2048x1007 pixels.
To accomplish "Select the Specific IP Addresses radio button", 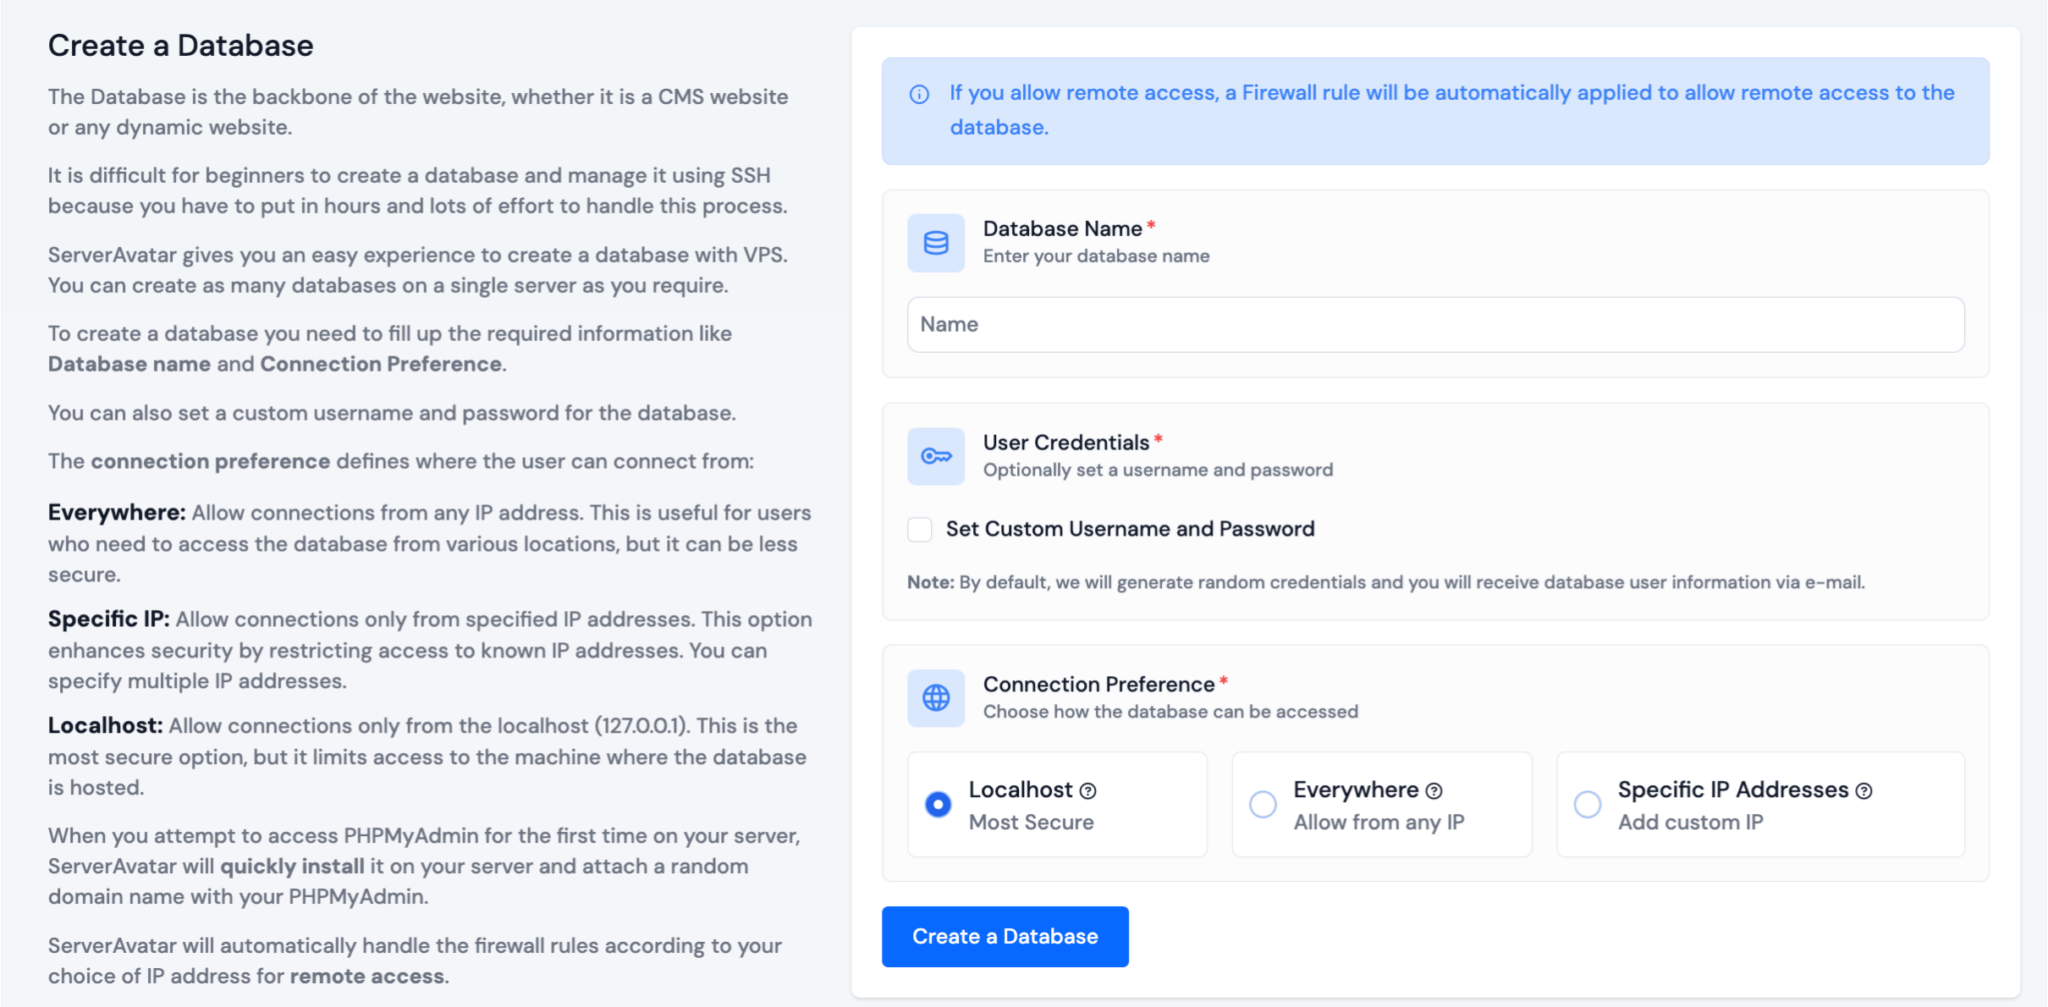I will tap(1587, 804).
